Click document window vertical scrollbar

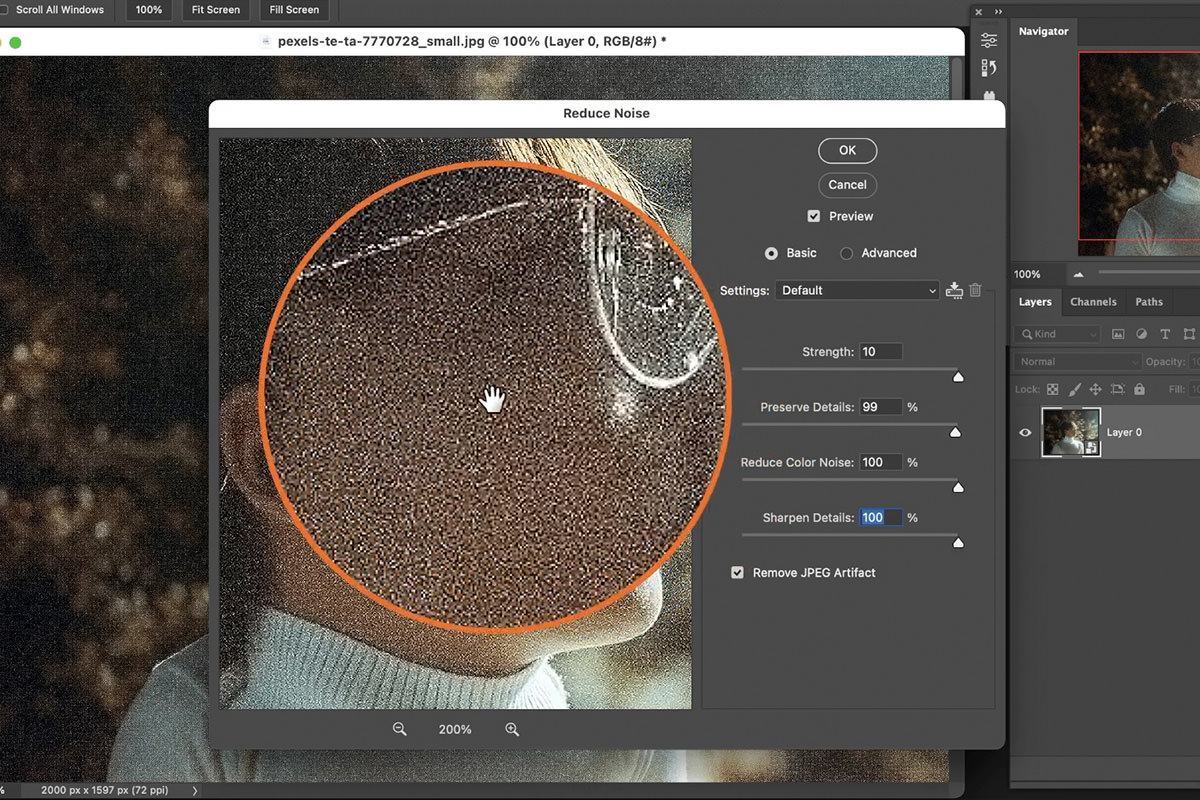pos(957,420)
